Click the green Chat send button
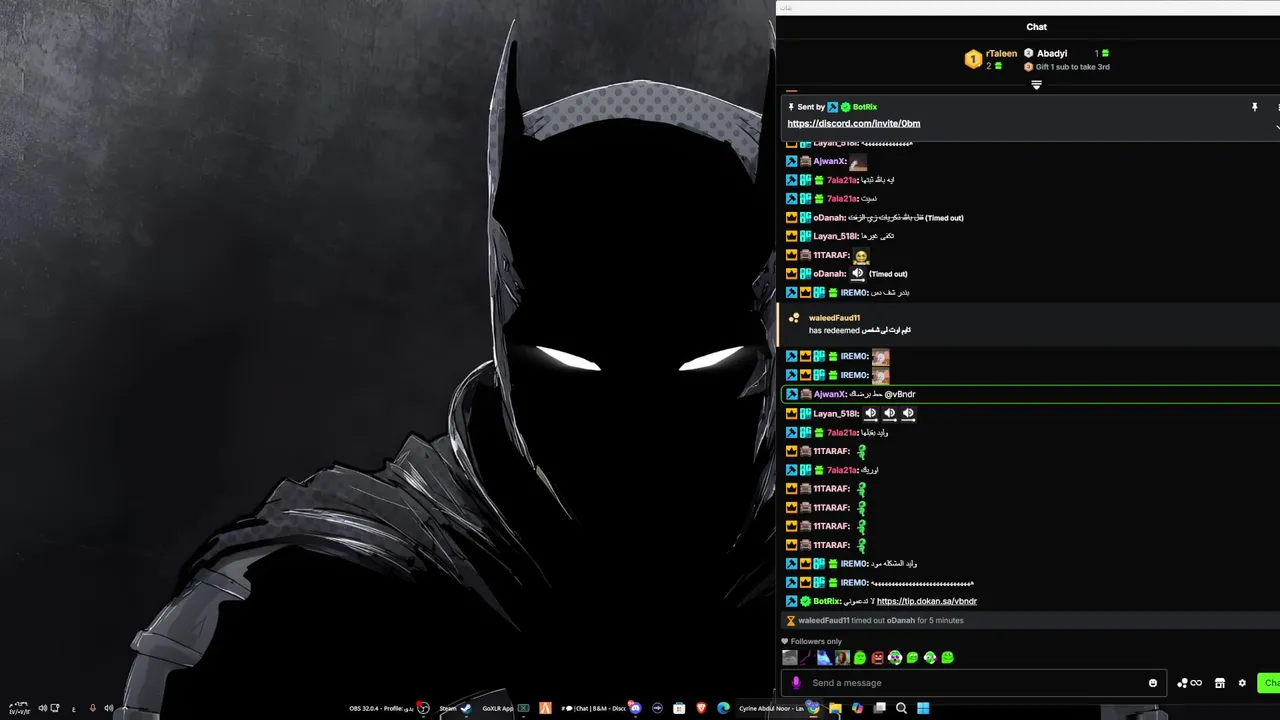This screenshot has width=1280, height=720. coord(1268,683)
